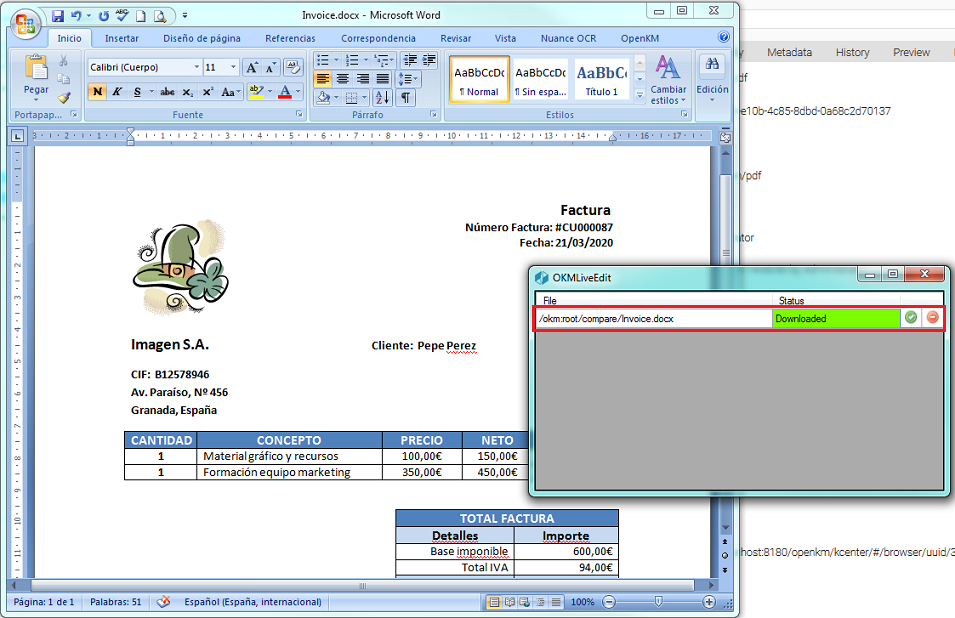Open the Diseño de página tab
955x618 pixels.
point(202,38)
